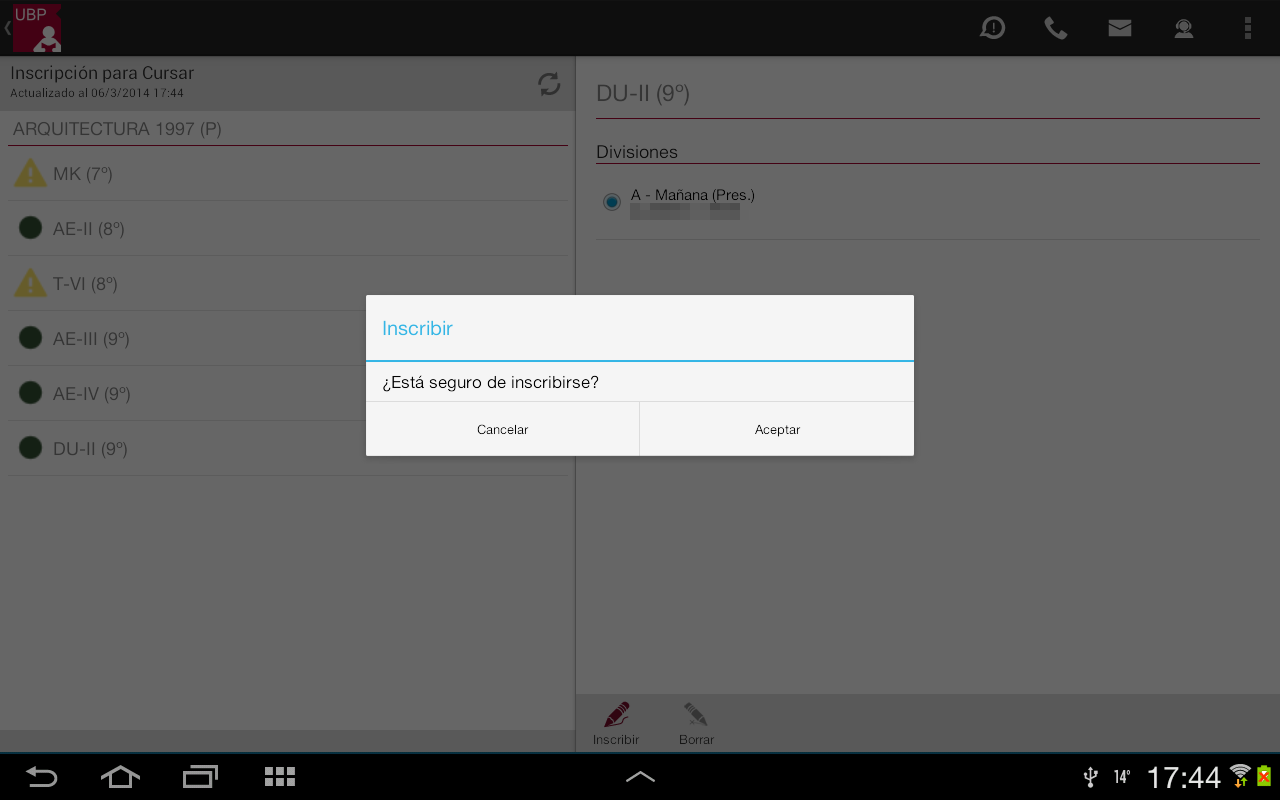Open the three-dot overflow menu
The image size is (1280, 800).
pos(1247,28)
